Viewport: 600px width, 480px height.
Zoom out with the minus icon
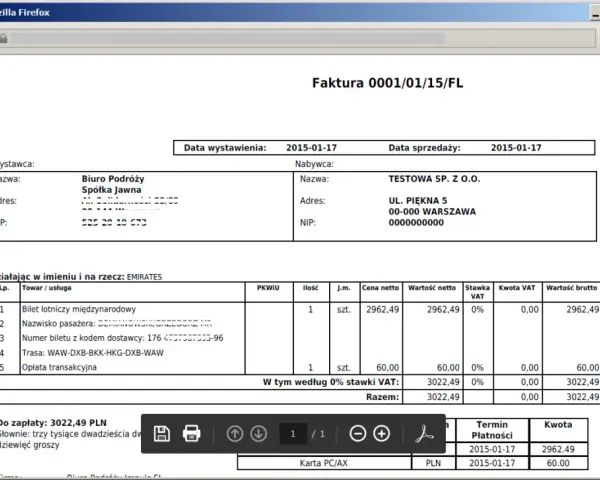click(358, 434)
